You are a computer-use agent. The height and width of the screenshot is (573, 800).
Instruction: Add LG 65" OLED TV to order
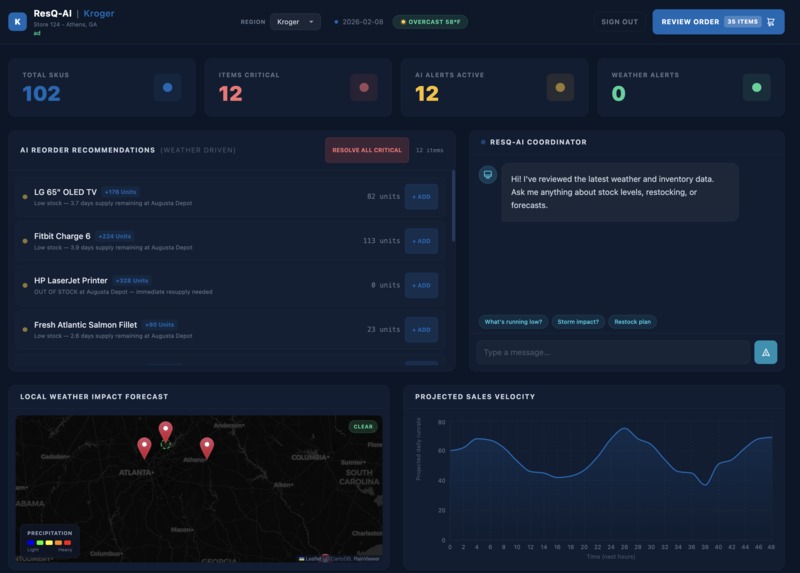[421, 196]
